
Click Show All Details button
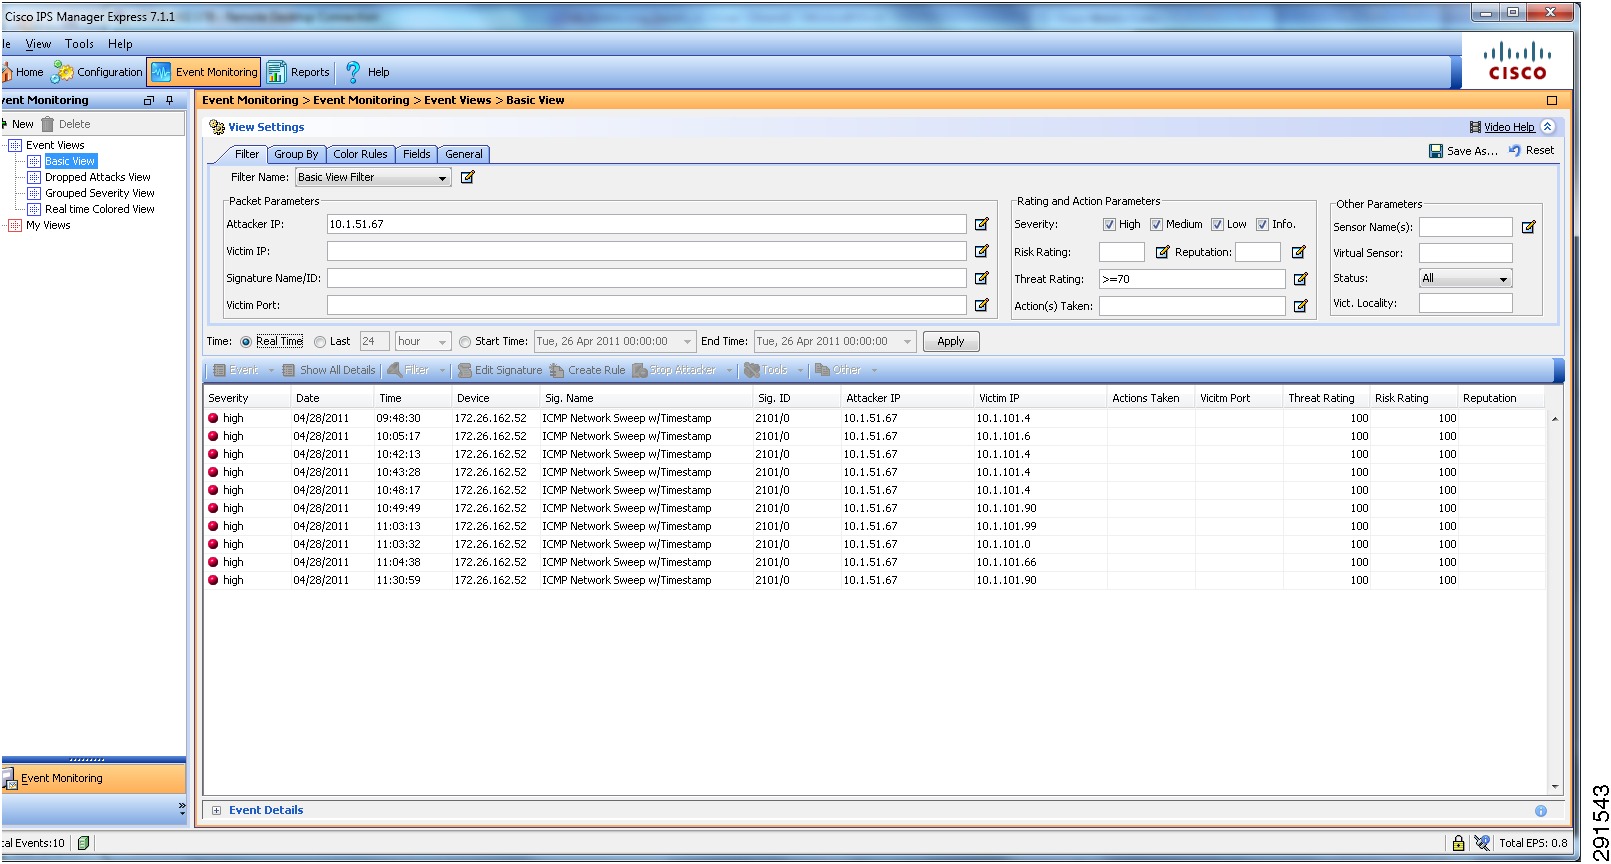click(329, 370)
